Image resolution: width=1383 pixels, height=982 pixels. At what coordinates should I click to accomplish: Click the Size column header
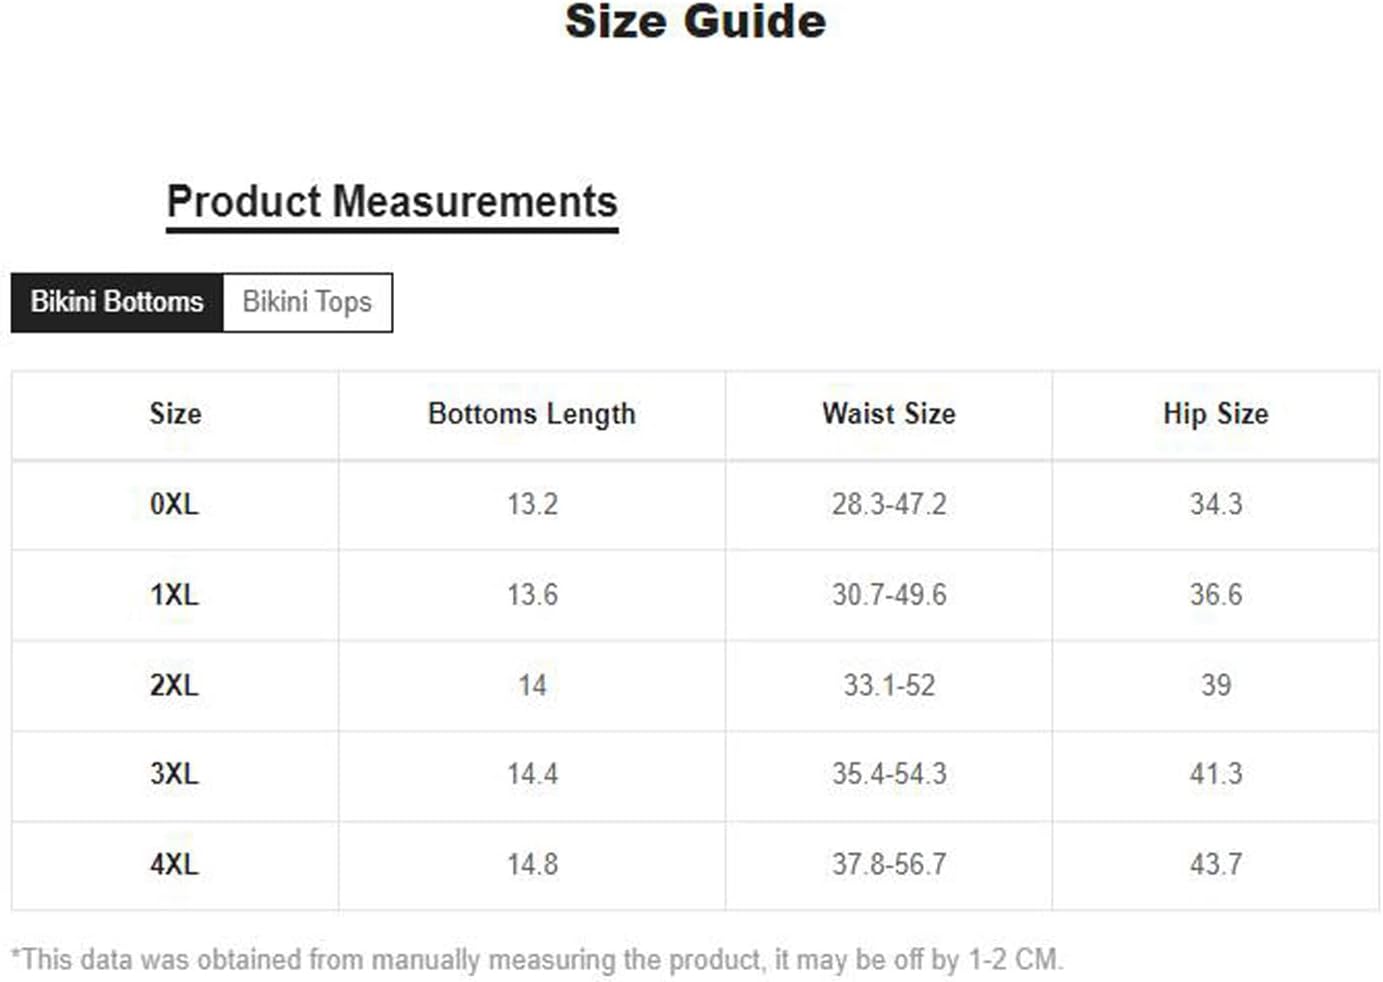click(175, 414)
